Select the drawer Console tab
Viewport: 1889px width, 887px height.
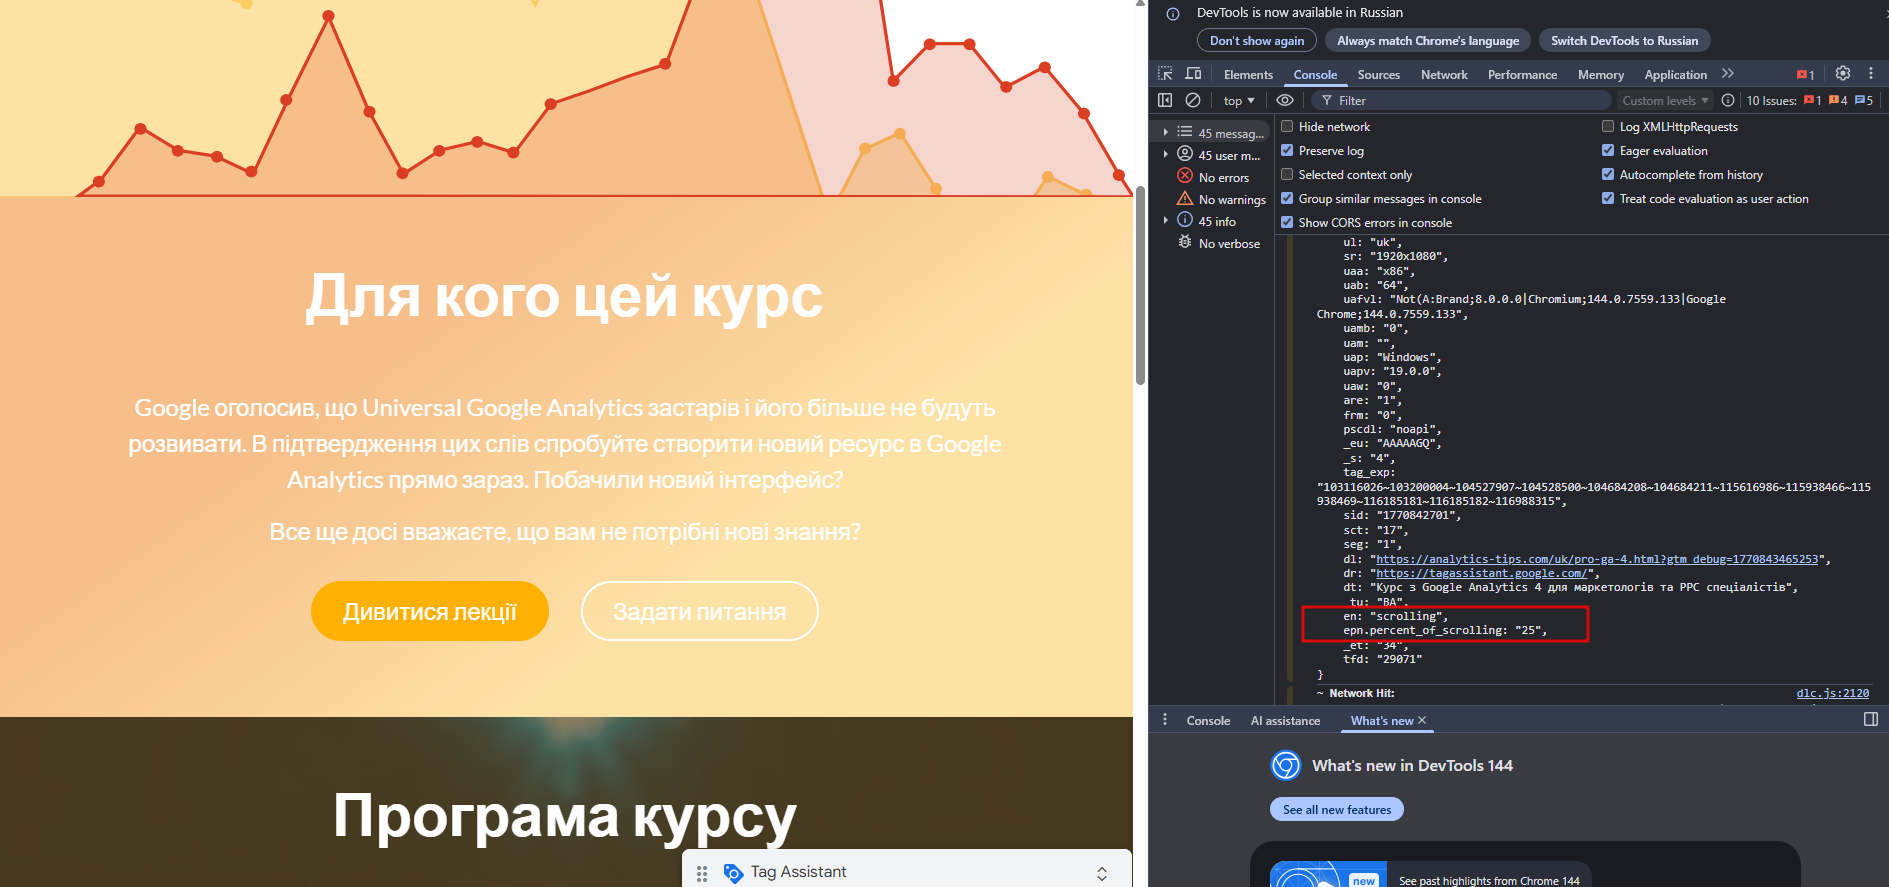pyautogui.click(x=1208, y=720)
